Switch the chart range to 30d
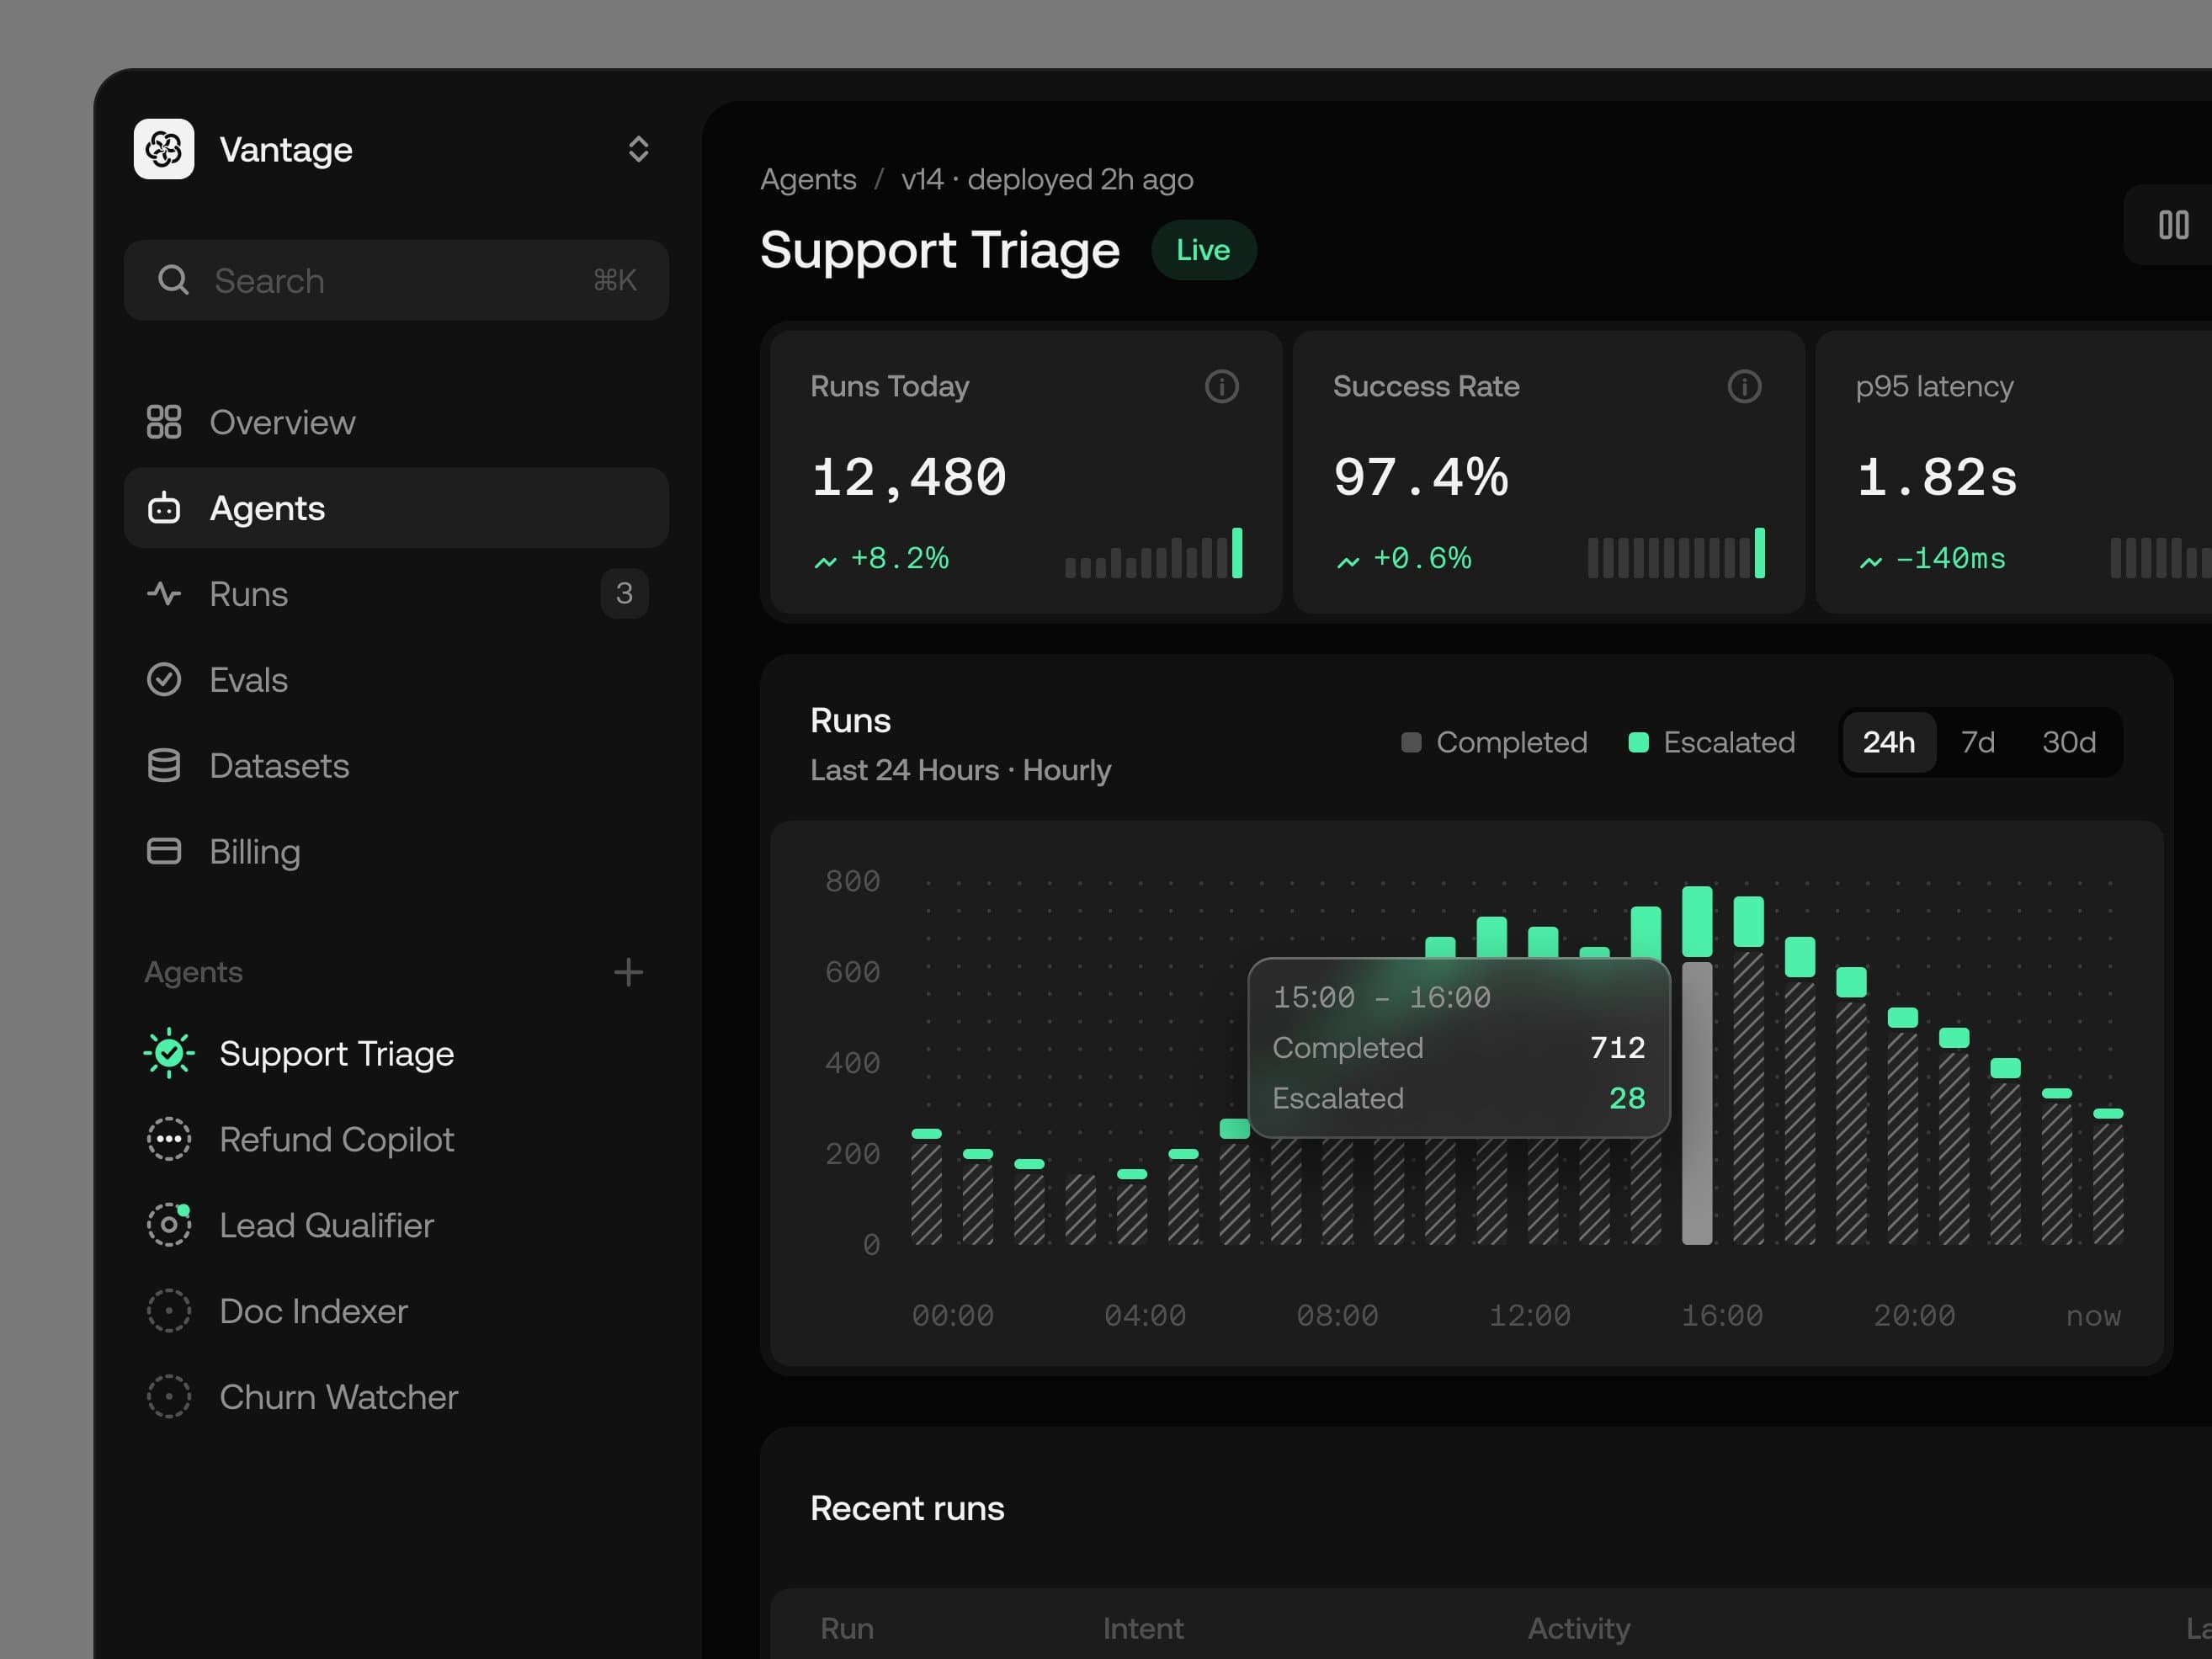Viewport: 2212px width, 1659px height. pos(2068,742)
